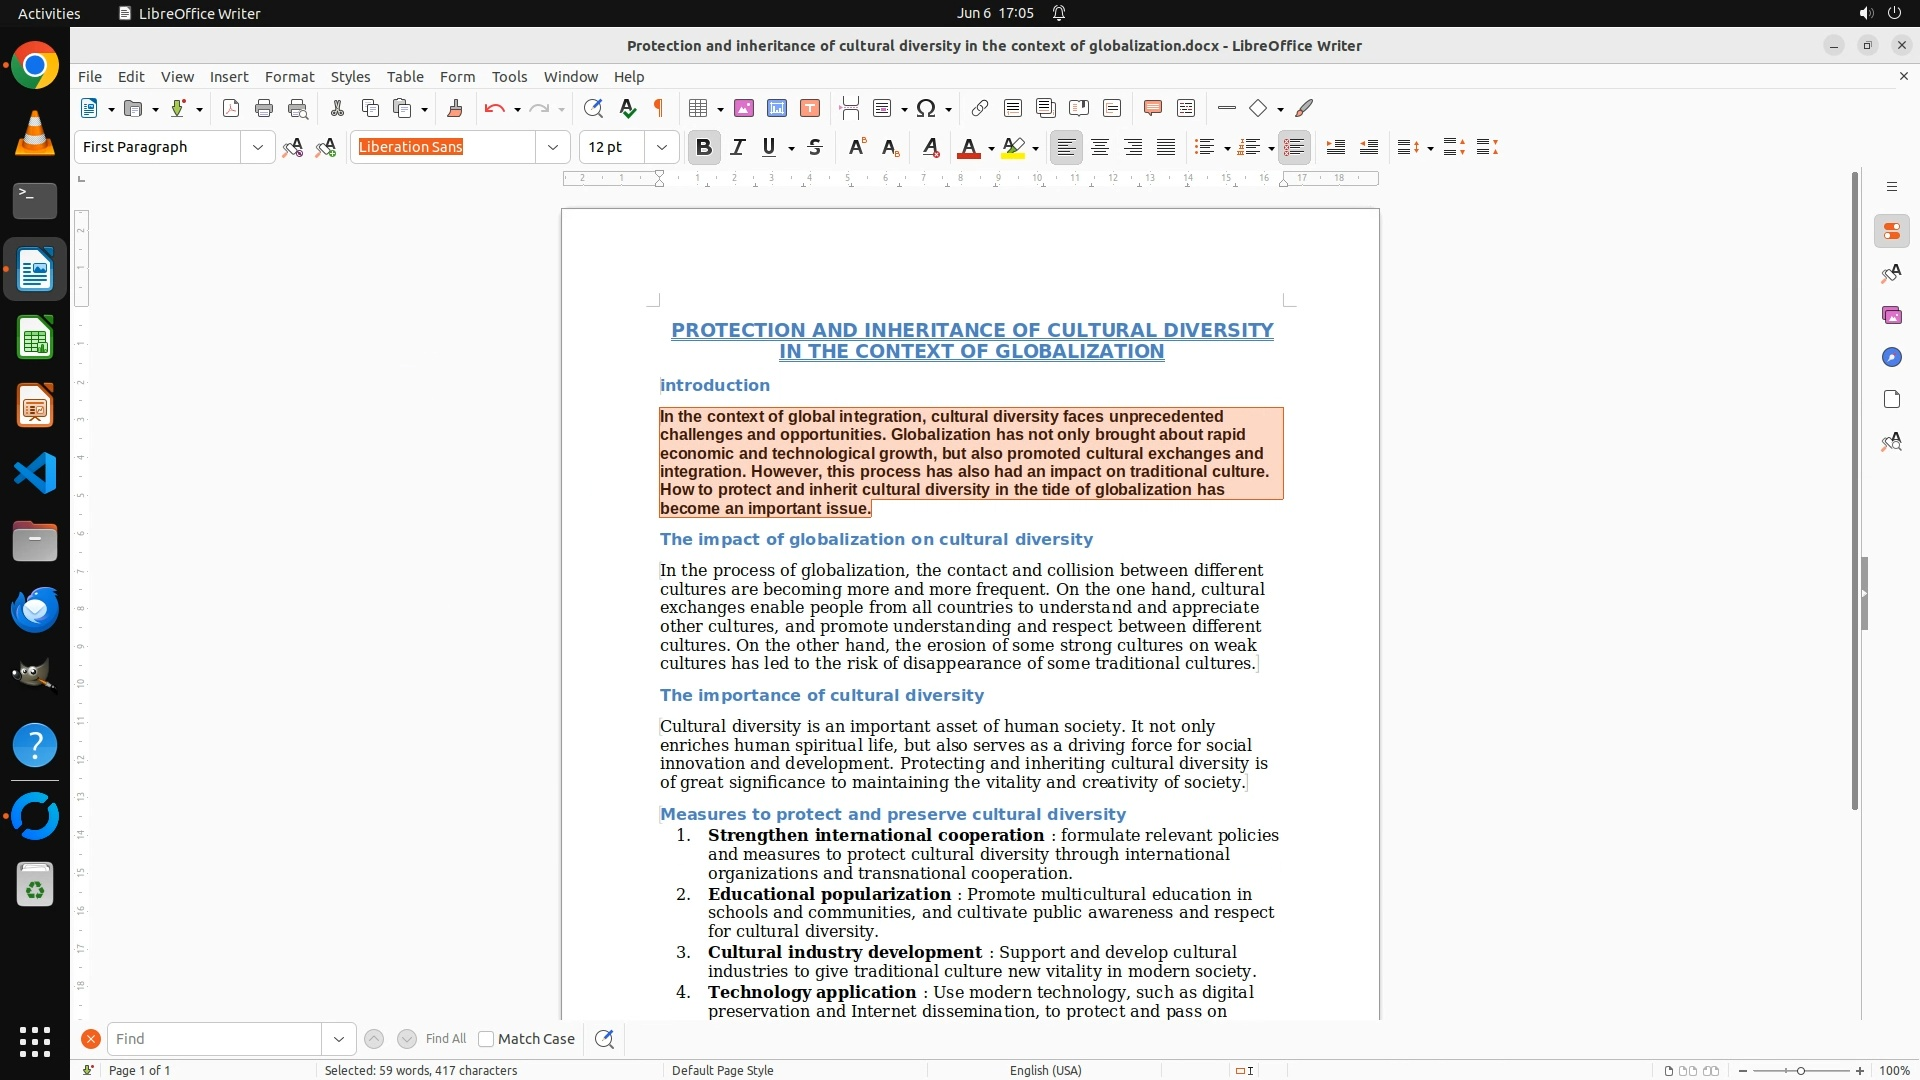
Task: Toggle Italic text formatting
Action: click(738, 147)
